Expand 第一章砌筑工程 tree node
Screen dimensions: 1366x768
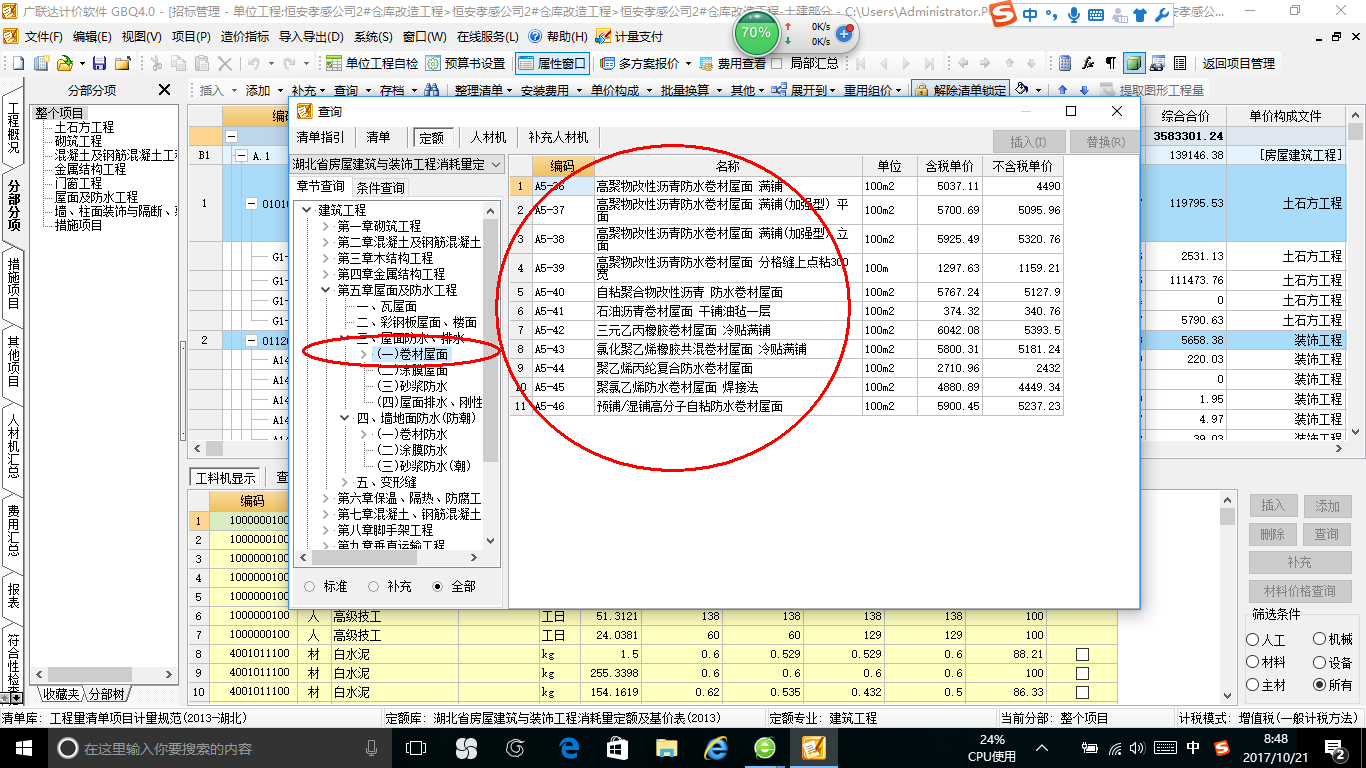coord(326,226)
